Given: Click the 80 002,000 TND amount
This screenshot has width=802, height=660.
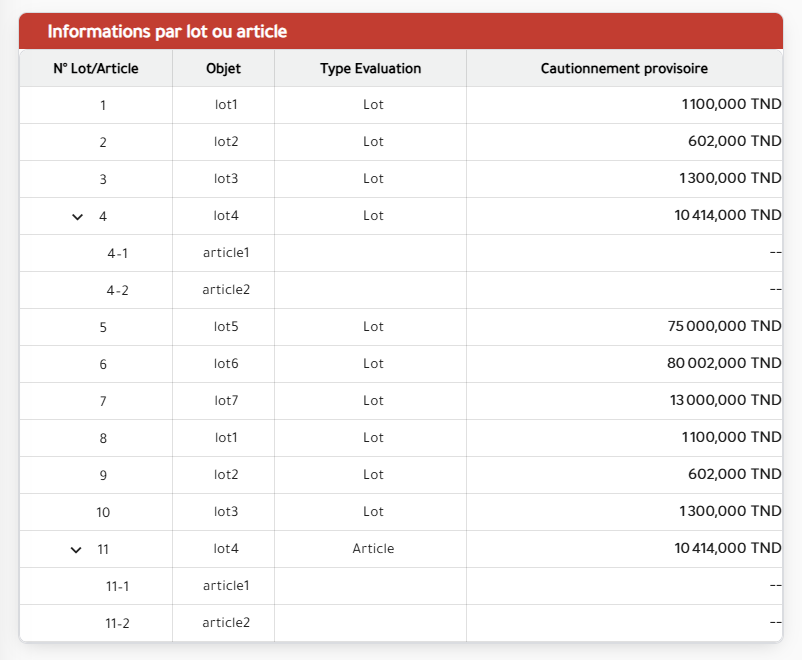Looking at the screenshot, I should pos(723,364).
